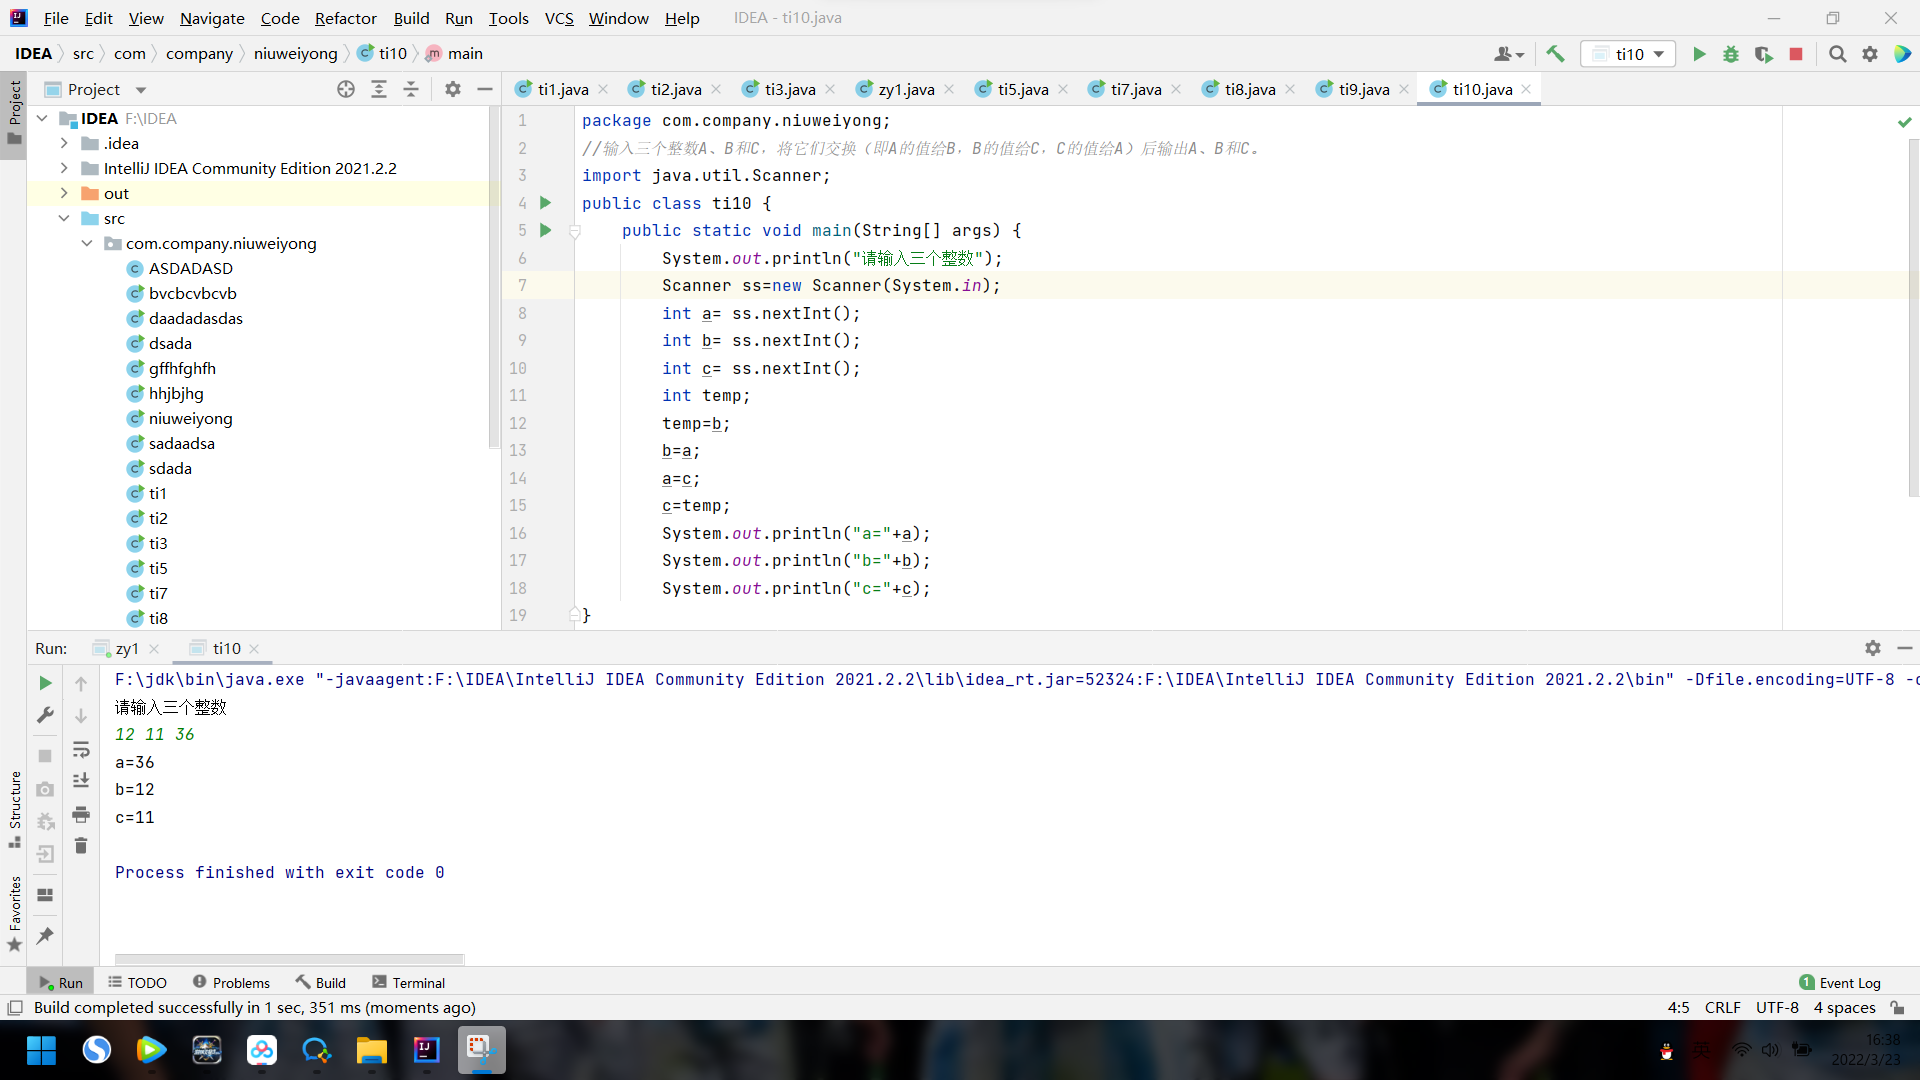Run ti10 with the green toolbar arrow

point(1699,54)
